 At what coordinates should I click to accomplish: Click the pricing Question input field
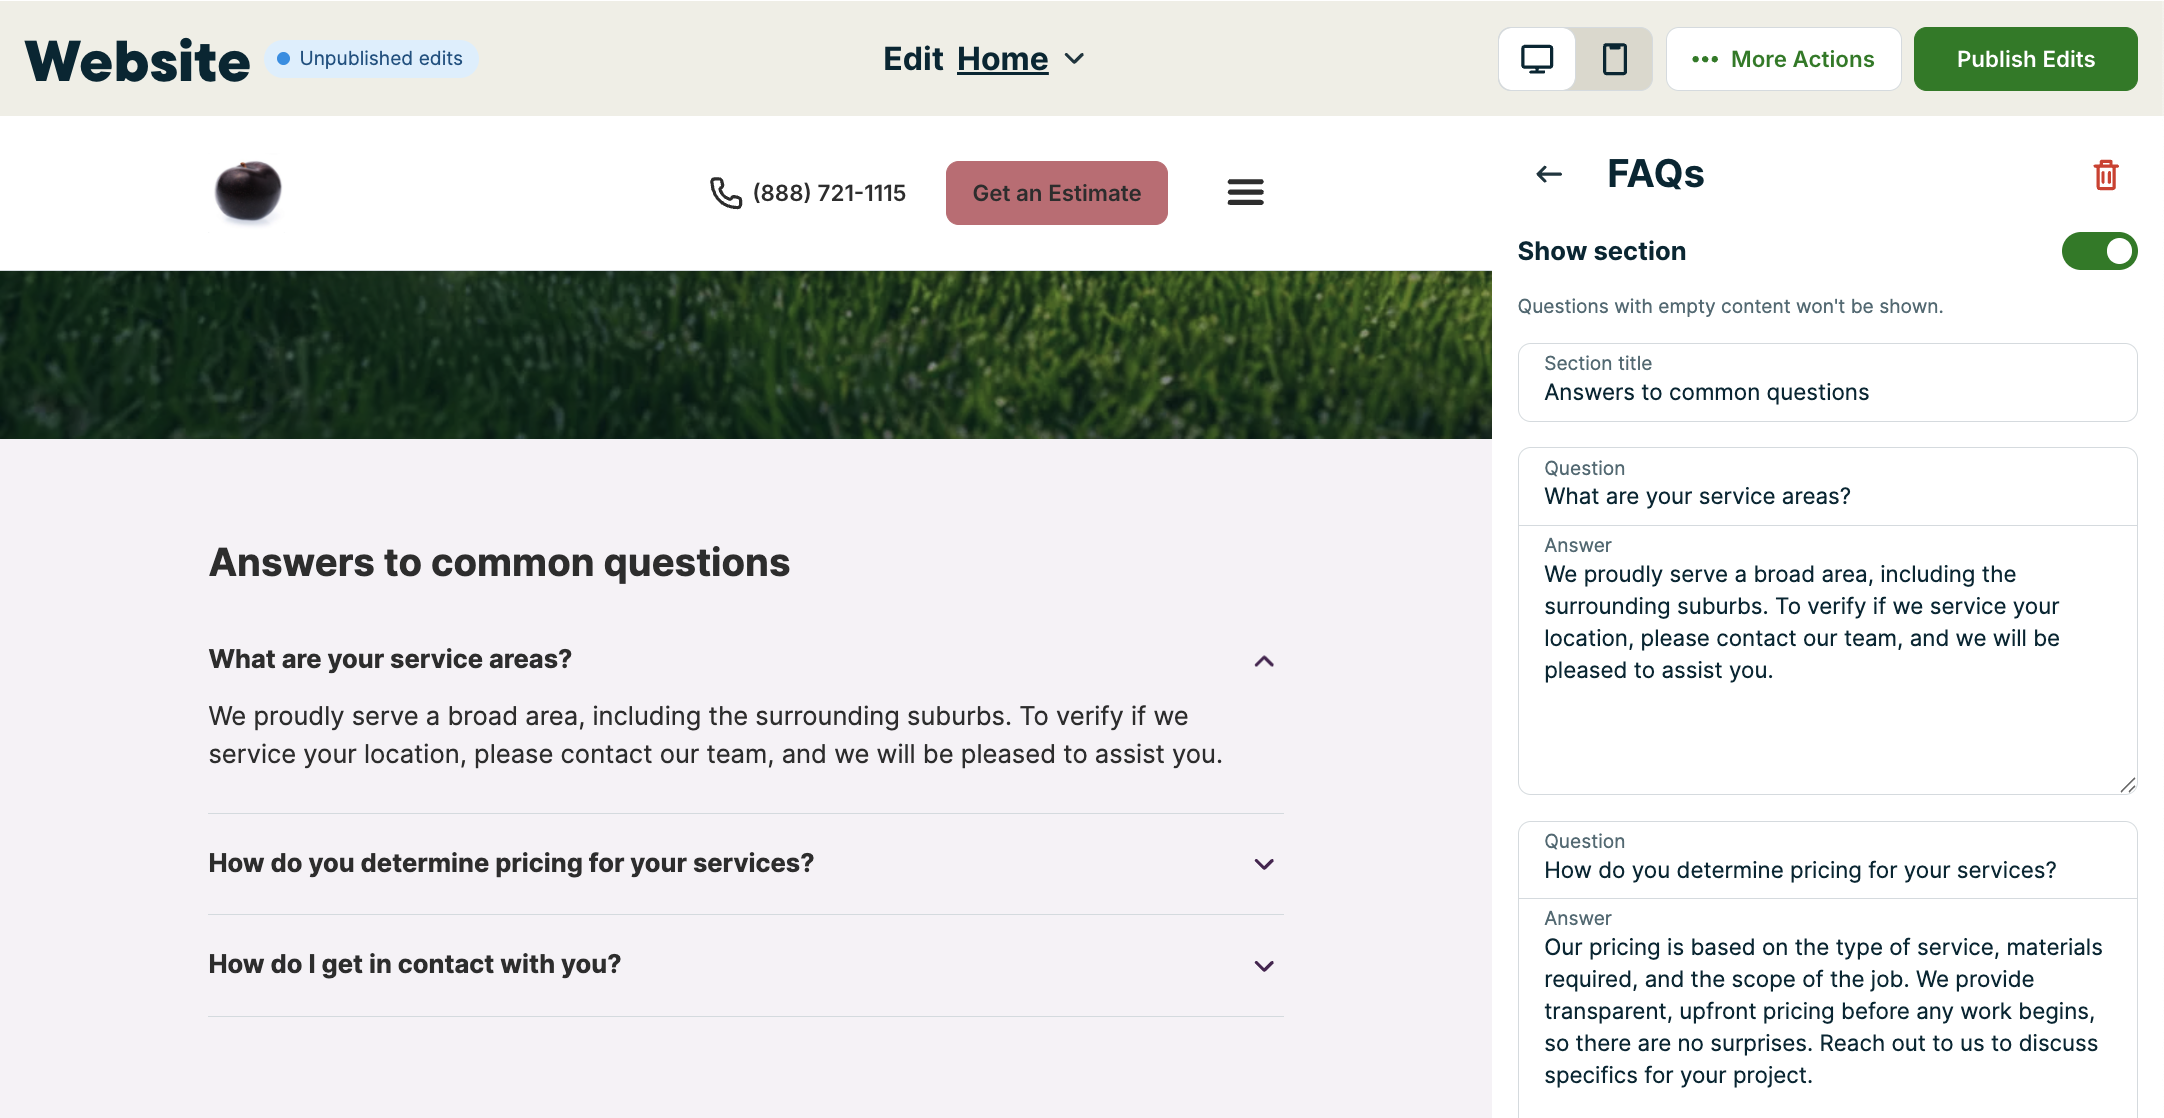(x=1826, y=870)
